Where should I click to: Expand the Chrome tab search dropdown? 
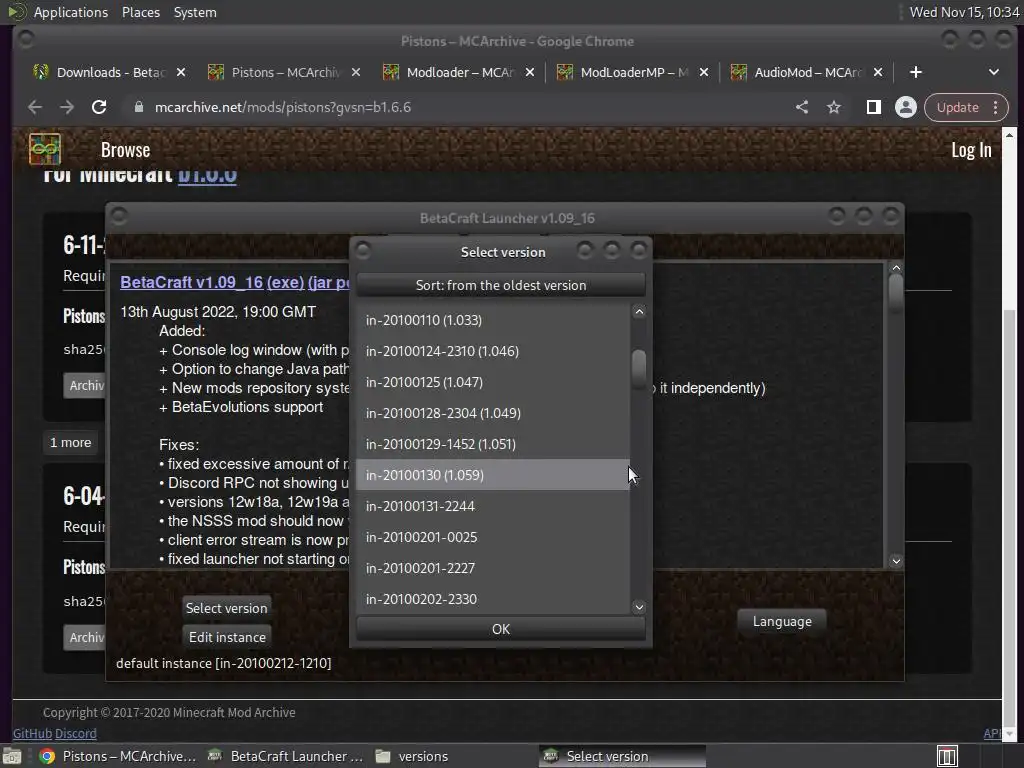[x=993, y=72]
